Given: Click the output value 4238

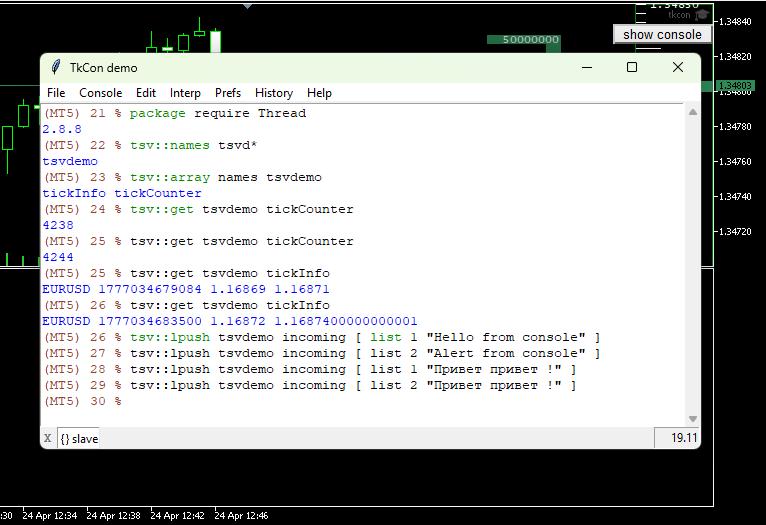Looking at the screenshot, I should point(58,225).
